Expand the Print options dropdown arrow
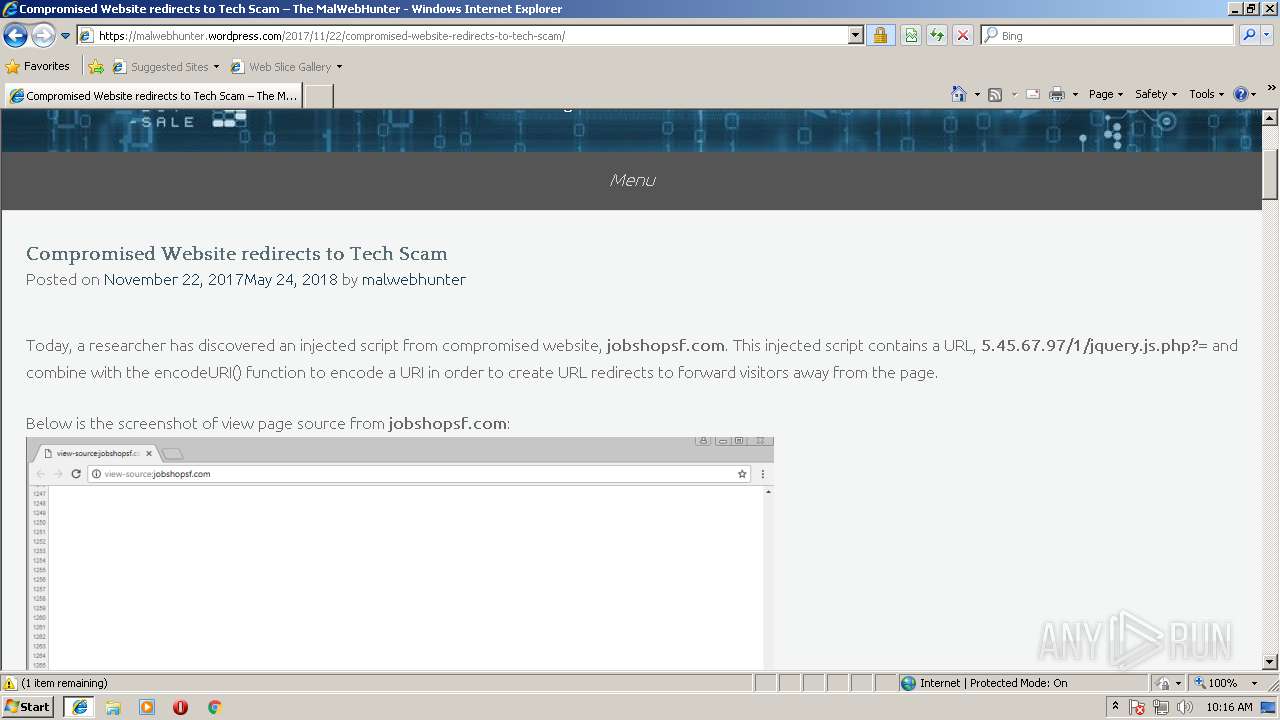 (x=1075, y=94)
